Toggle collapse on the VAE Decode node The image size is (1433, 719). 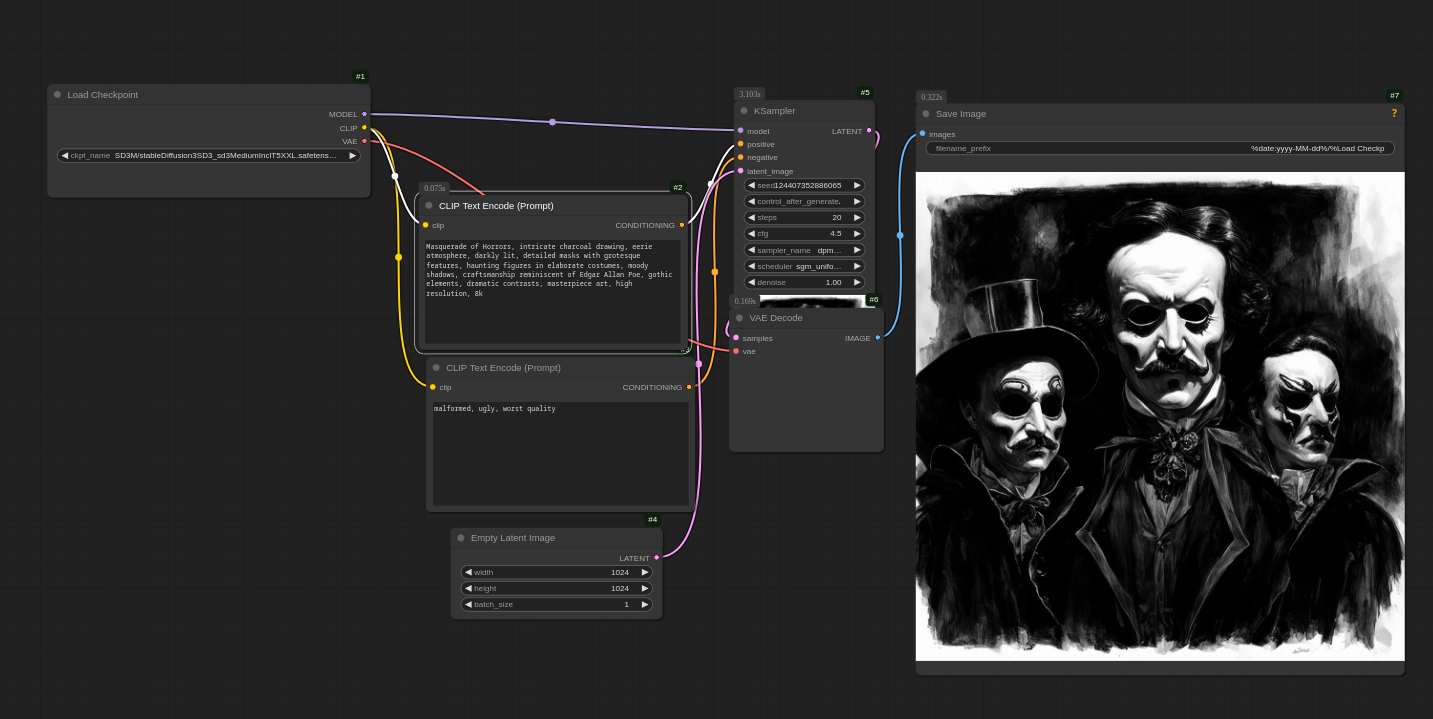(740, 318)
